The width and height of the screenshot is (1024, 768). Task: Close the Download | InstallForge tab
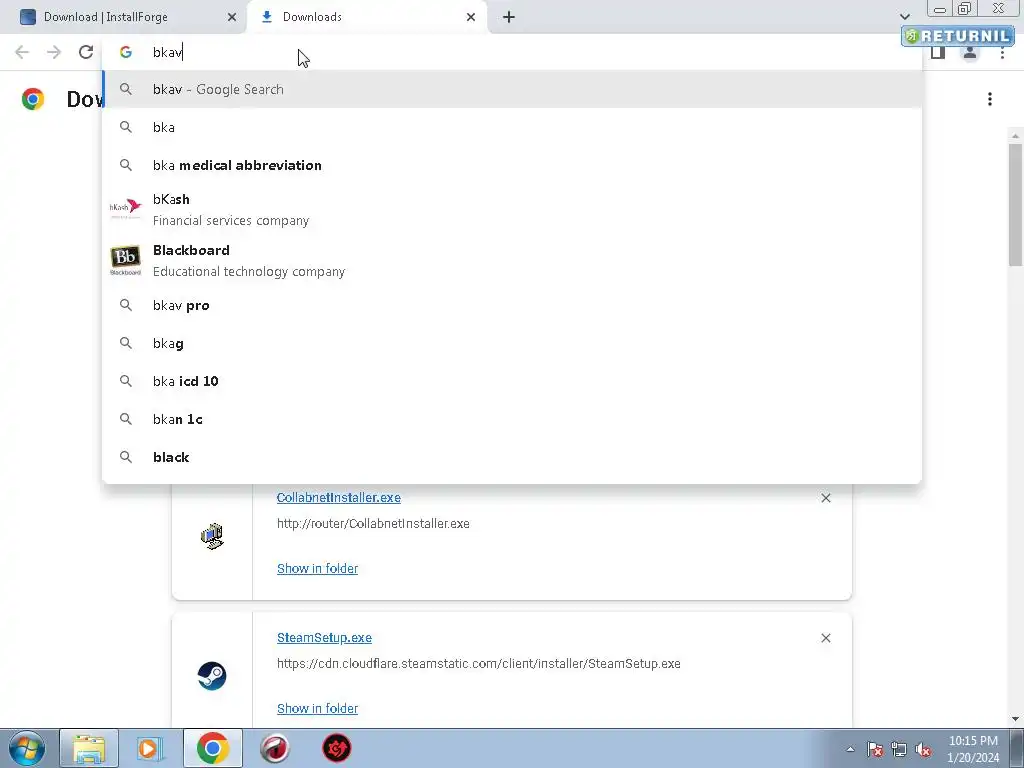pos(232,17)
